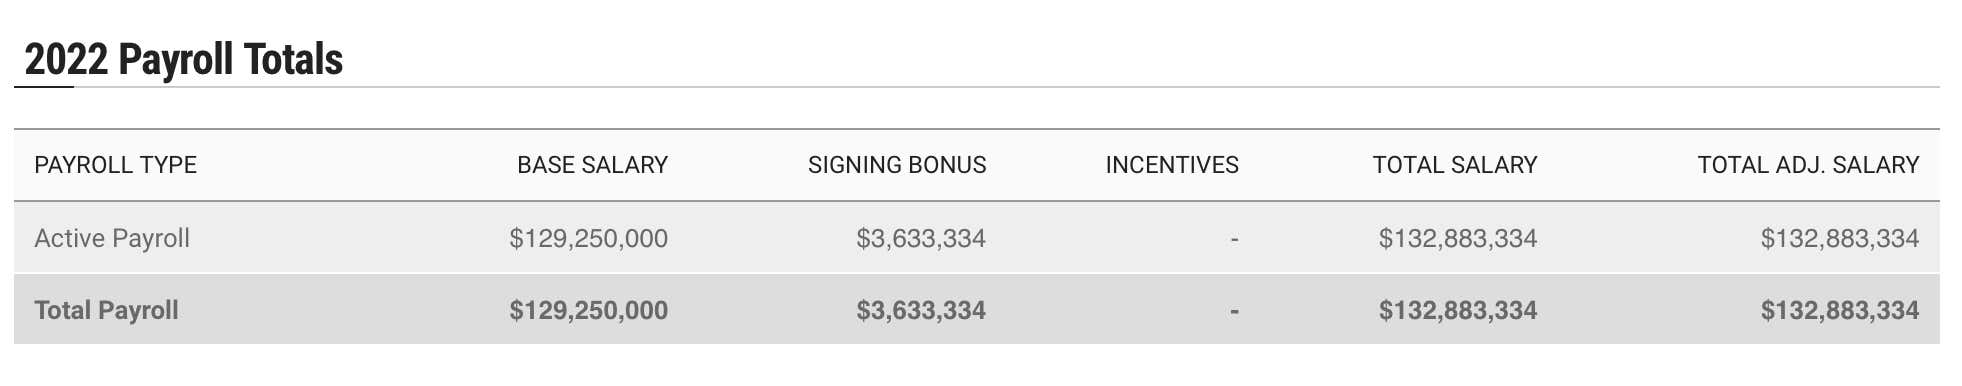Screen dimensions: 1962x386
Task: Click Active Payroll signing bonus $3,633,334
Action: pos(921,238)
